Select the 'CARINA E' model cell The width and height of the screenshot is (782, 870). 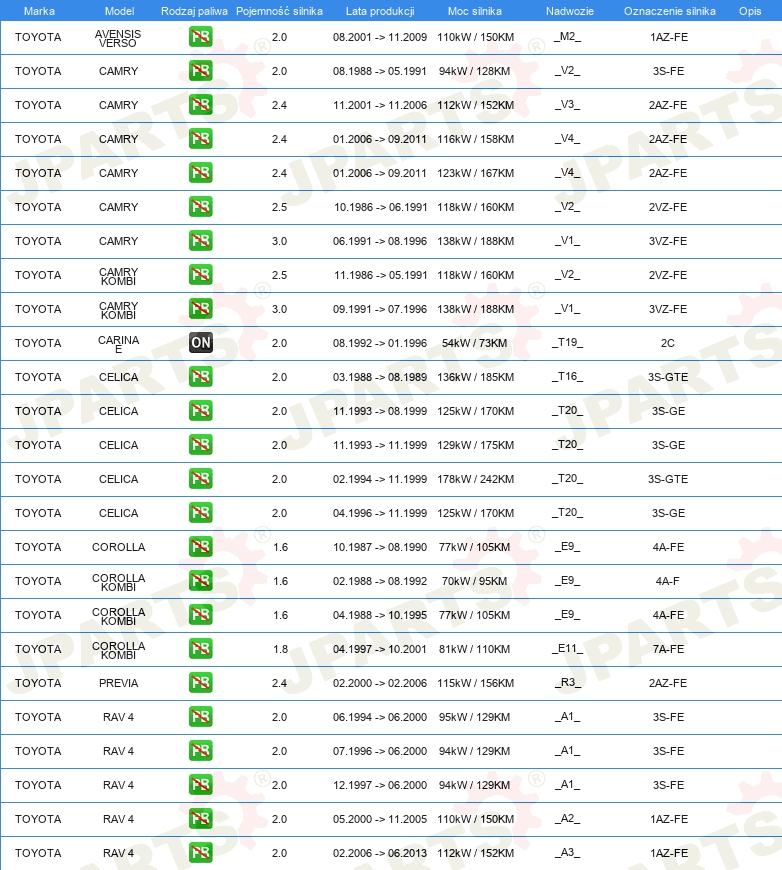pos(118,344)
